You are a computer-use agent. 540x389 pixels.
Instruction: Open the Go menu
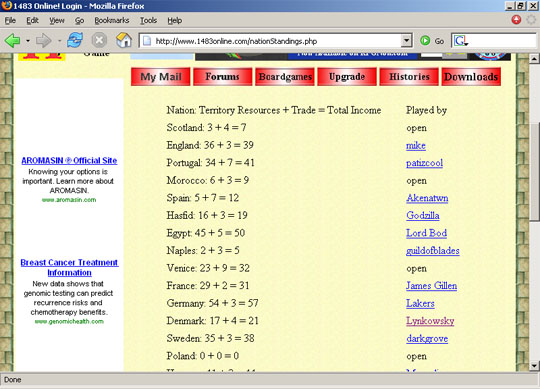click(80, 21)
